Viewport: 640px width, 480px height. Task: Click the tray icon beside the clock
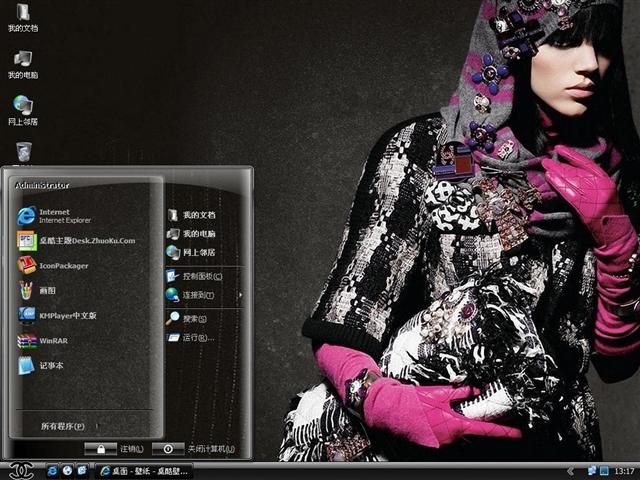click(x=604, y=471)
